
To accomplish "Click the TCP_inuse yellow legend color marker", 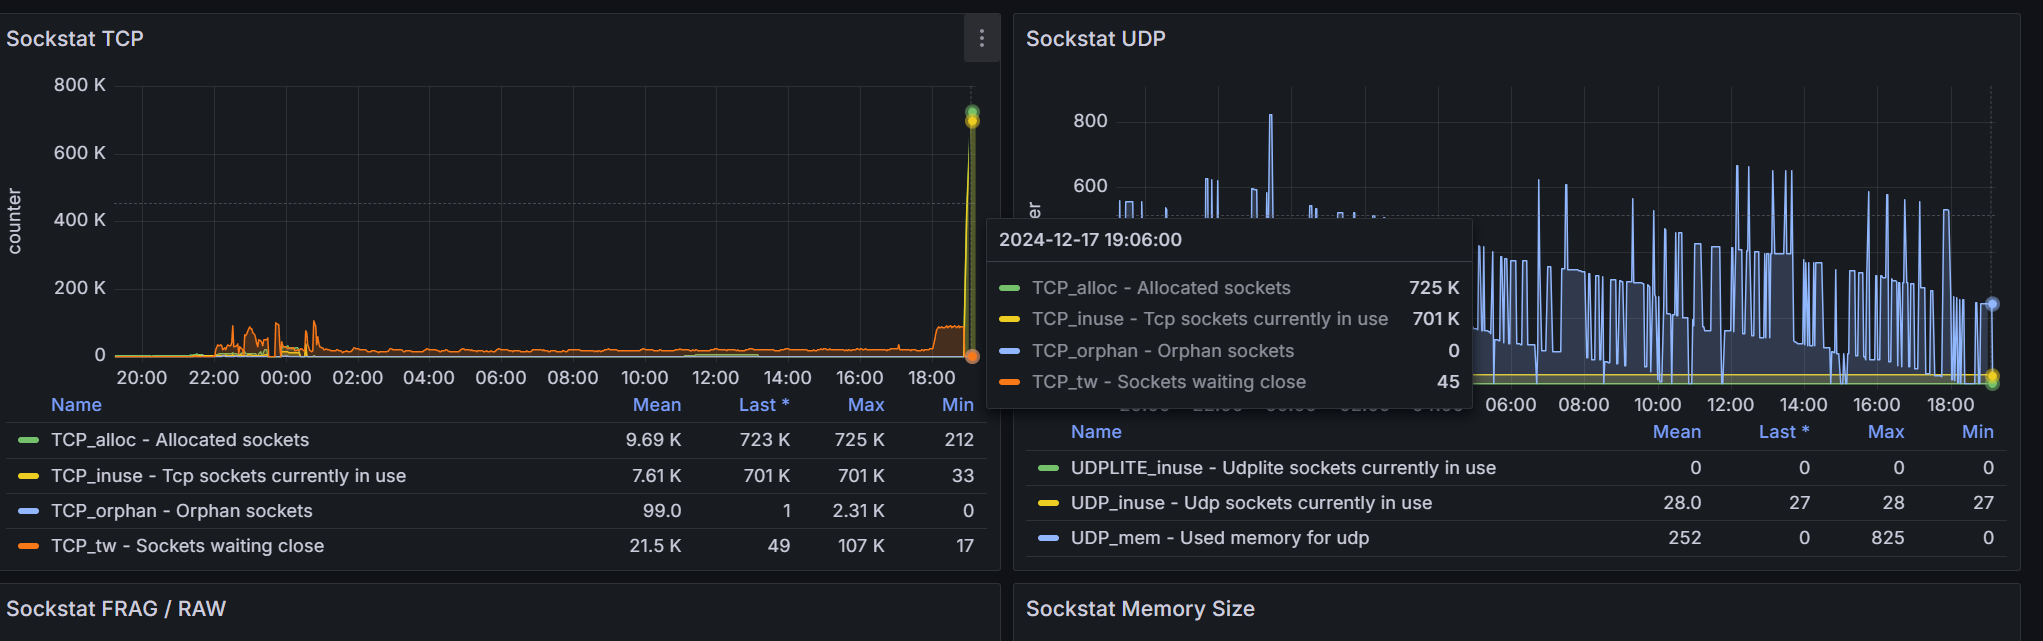I will coord(29,476).
